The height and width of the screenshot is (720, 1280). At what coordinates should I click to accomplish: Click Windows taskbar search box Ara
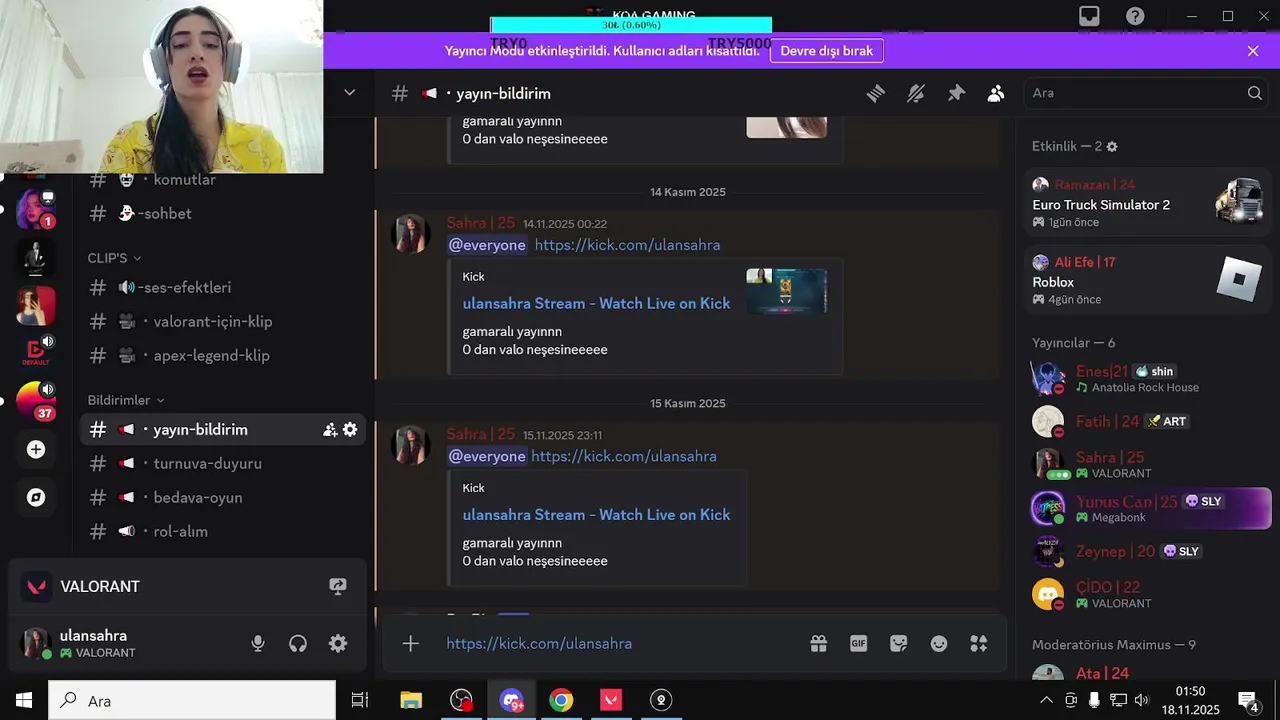pos(192,700)
